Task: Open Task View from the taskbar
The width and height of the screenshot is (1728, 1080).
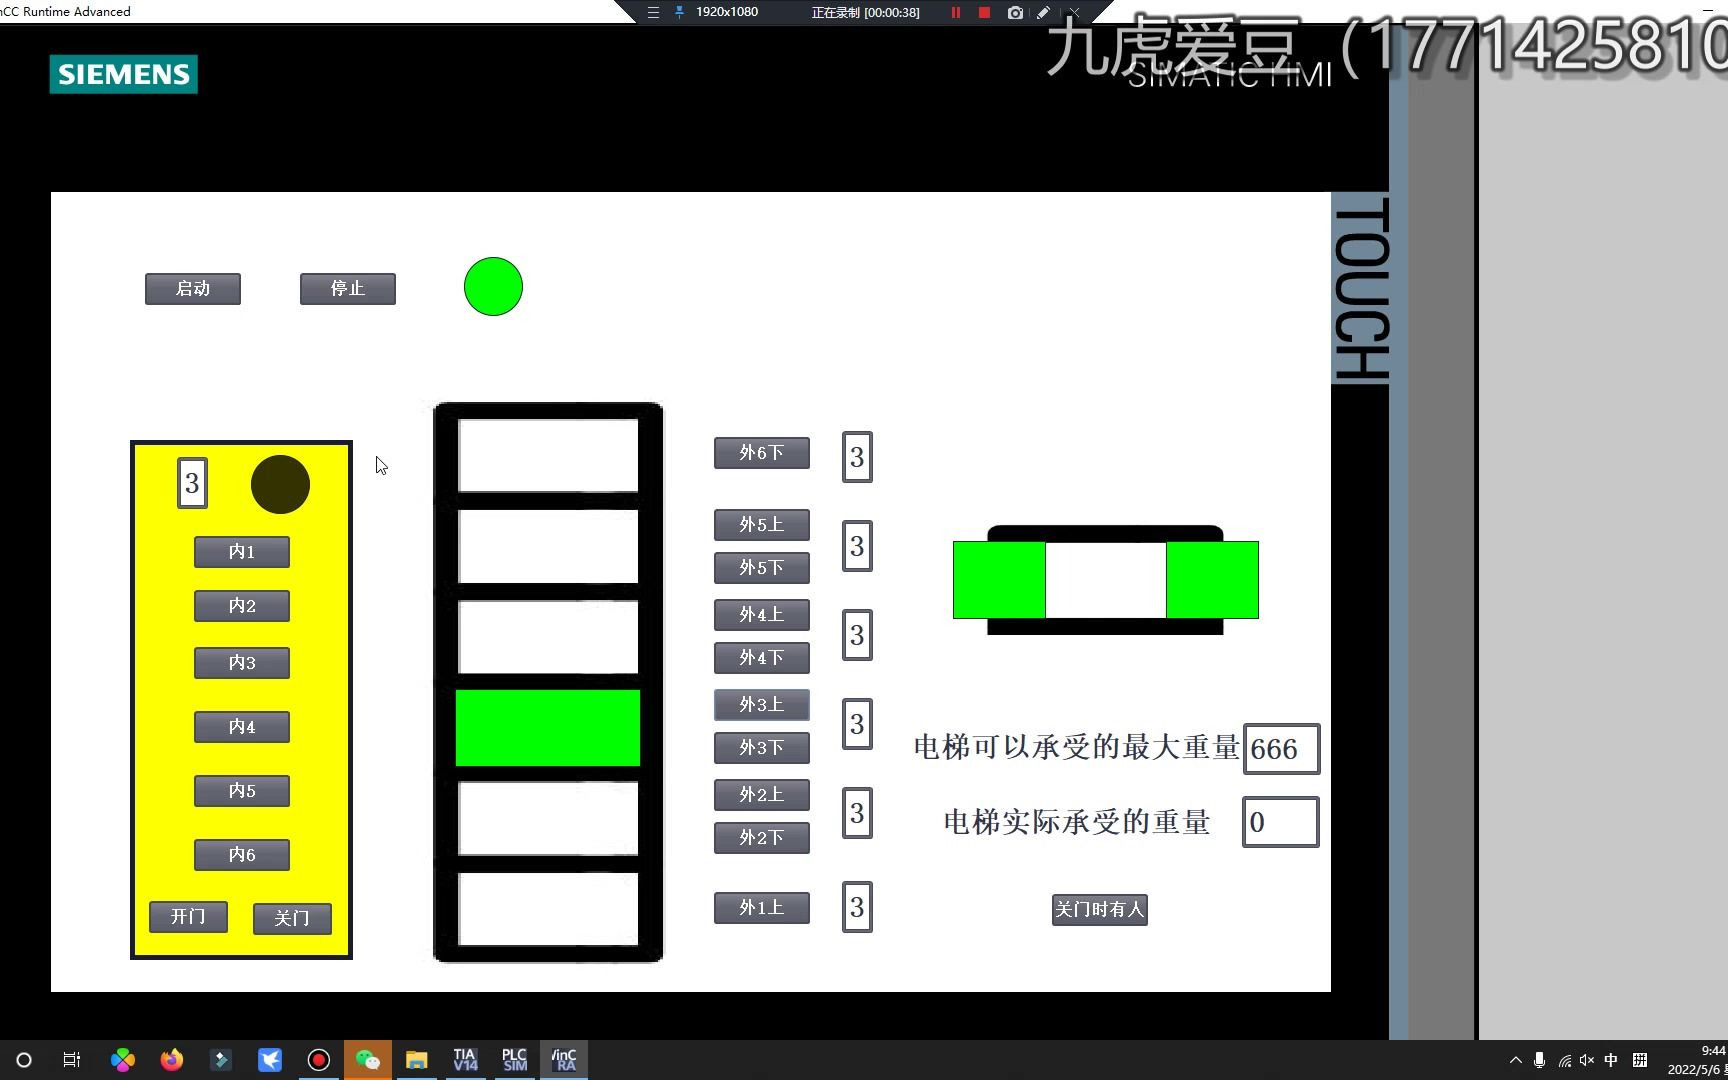Action: pyautogui.click(x=70, y=1060)
